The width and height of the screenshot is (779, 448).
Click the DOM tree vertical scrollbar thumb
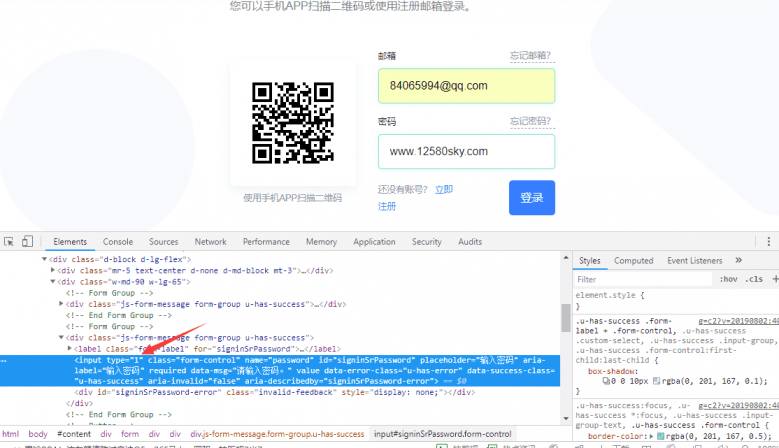pos(565,318)
